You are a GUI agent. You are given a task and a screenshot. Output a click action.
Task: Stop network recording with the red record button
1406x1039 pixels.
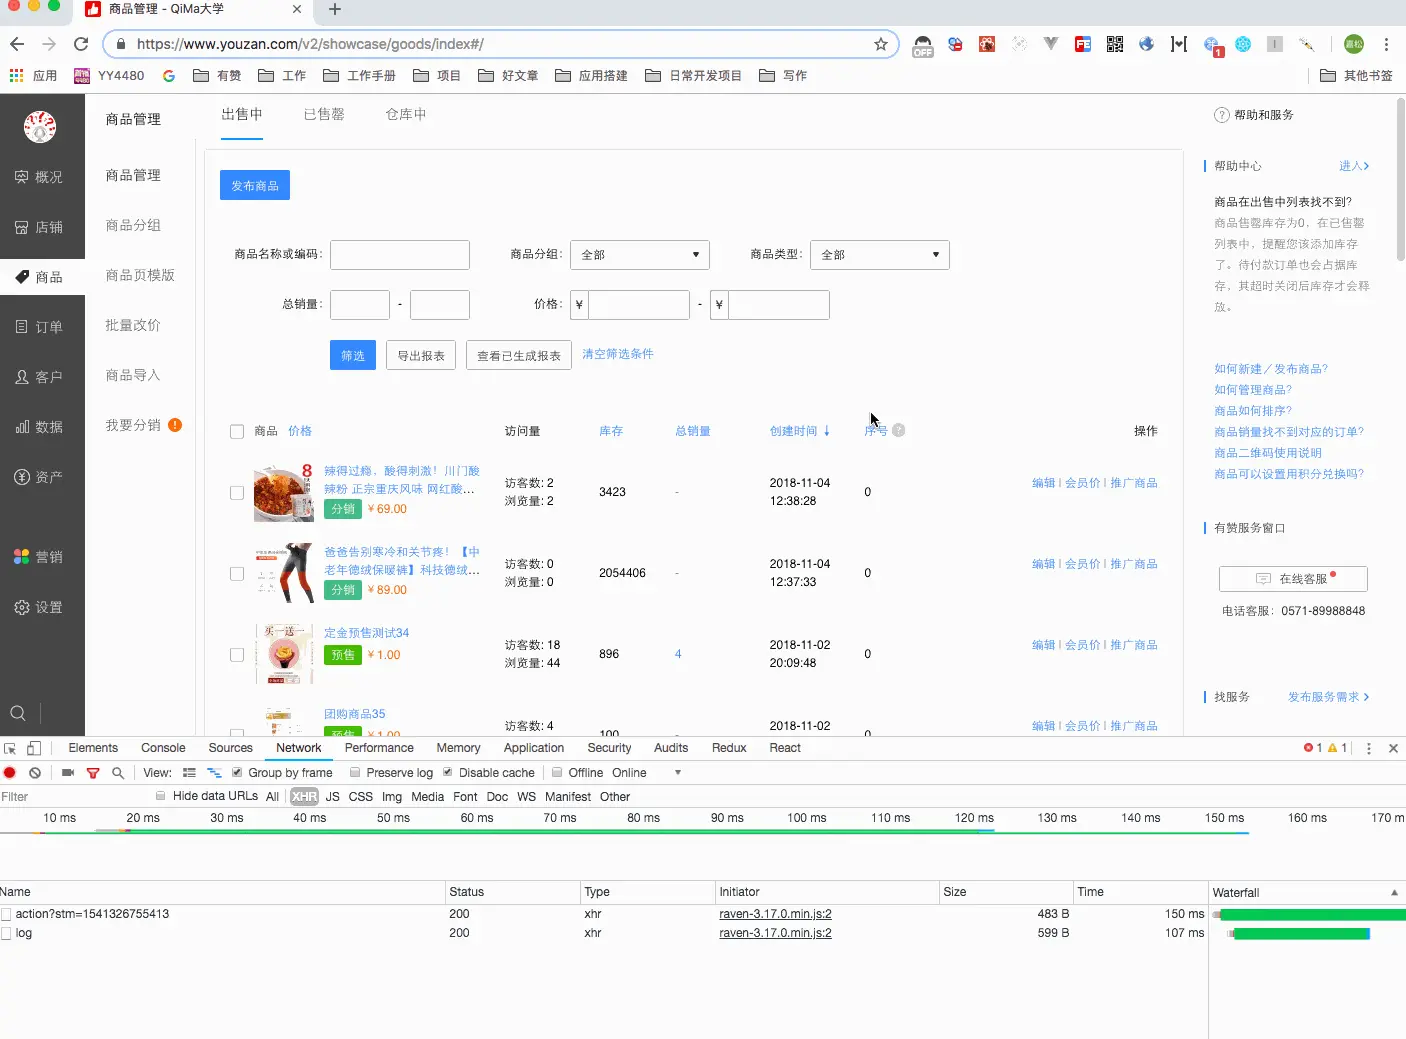point(9,772)
